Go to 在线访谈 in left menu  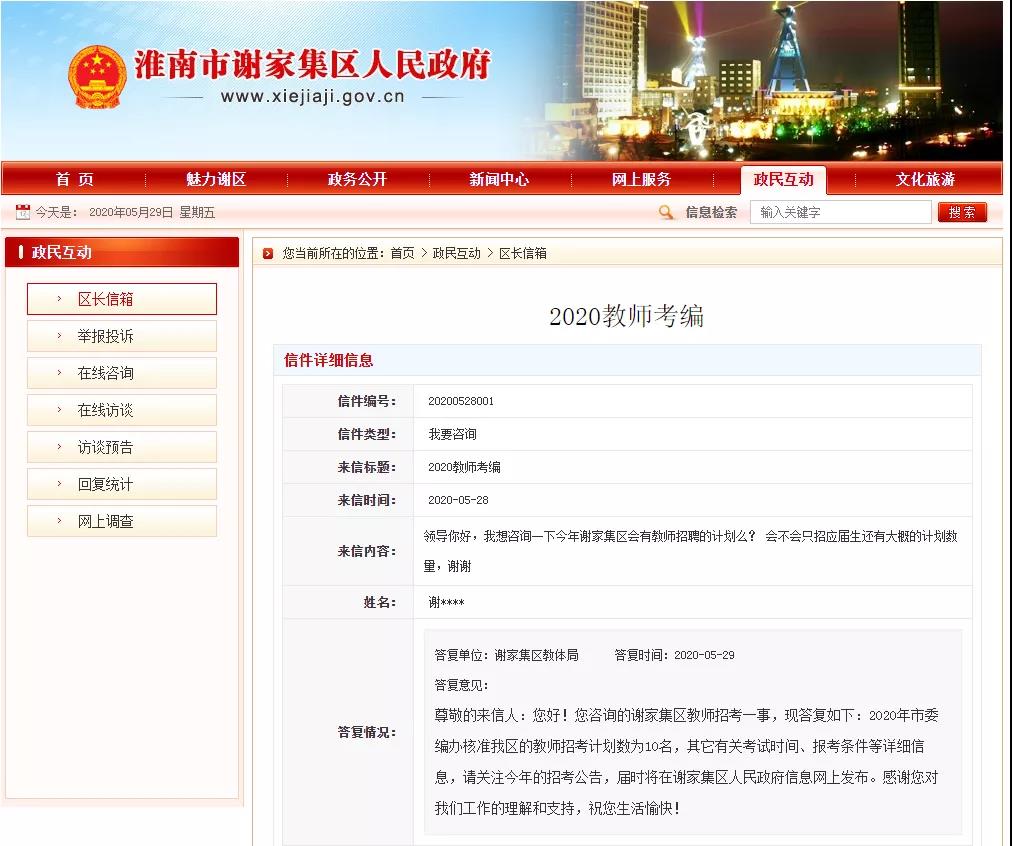[121, 410]
